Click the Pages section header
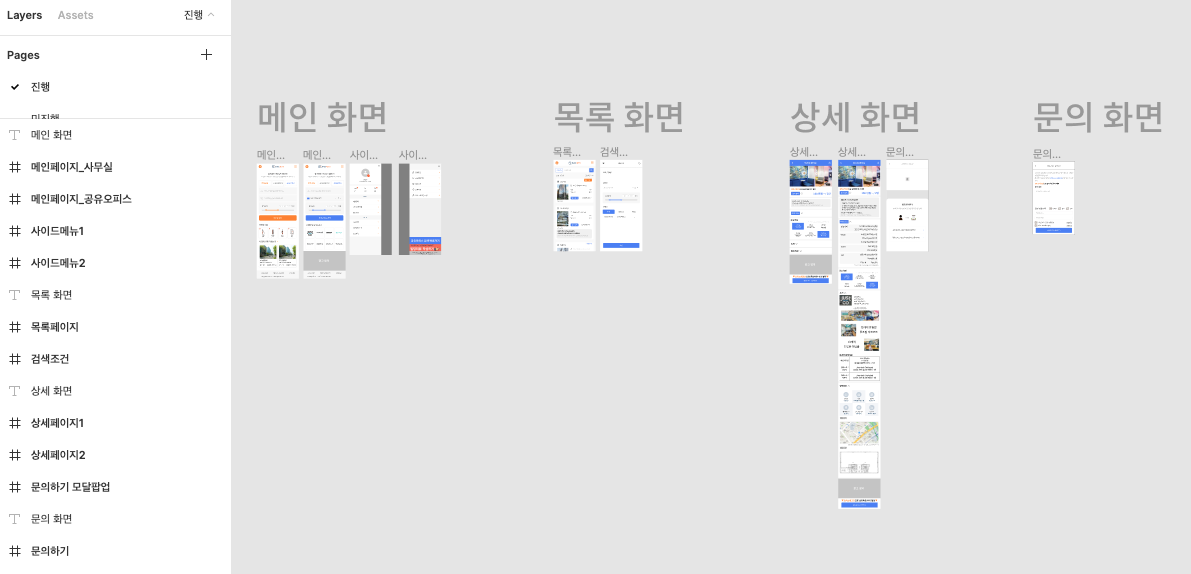The width and height of the screenshot is (1191, 574). click(24, 55)
